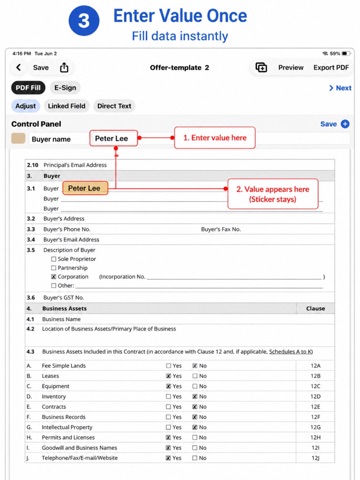Image resolution: width=360 pixels, height=480 pixels.
Task: Click the Offer-template 2 document title
Action: (x=179, y=68)
